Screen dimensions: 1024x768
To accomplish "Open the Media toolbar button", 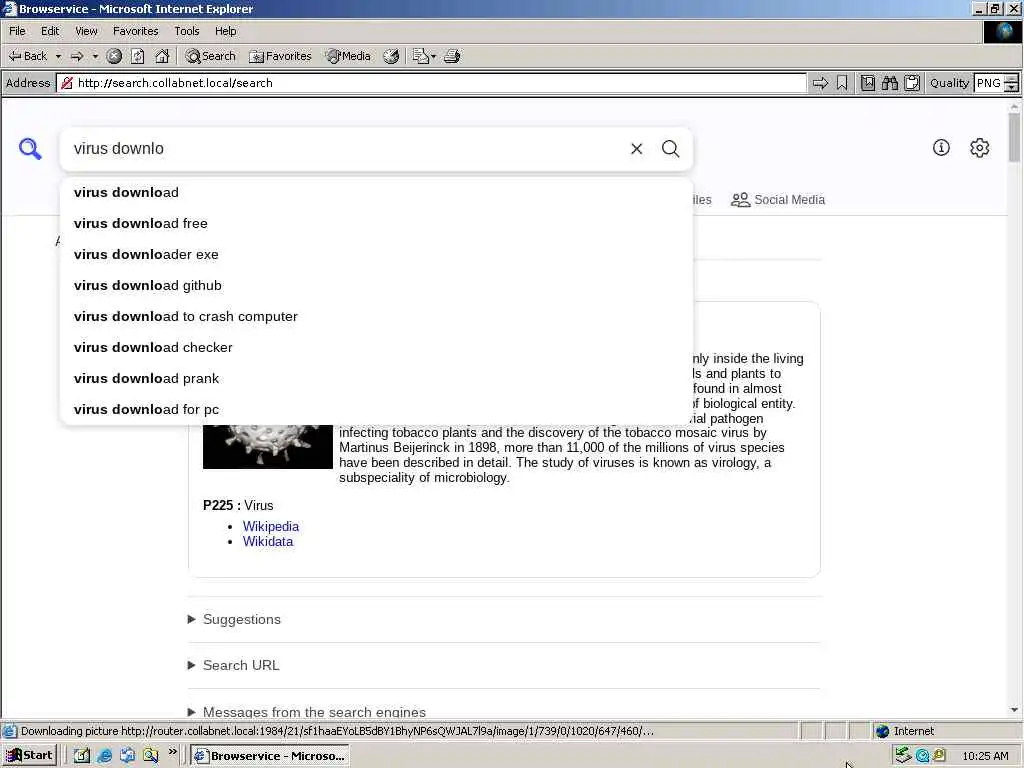I will tap(349, 56).
